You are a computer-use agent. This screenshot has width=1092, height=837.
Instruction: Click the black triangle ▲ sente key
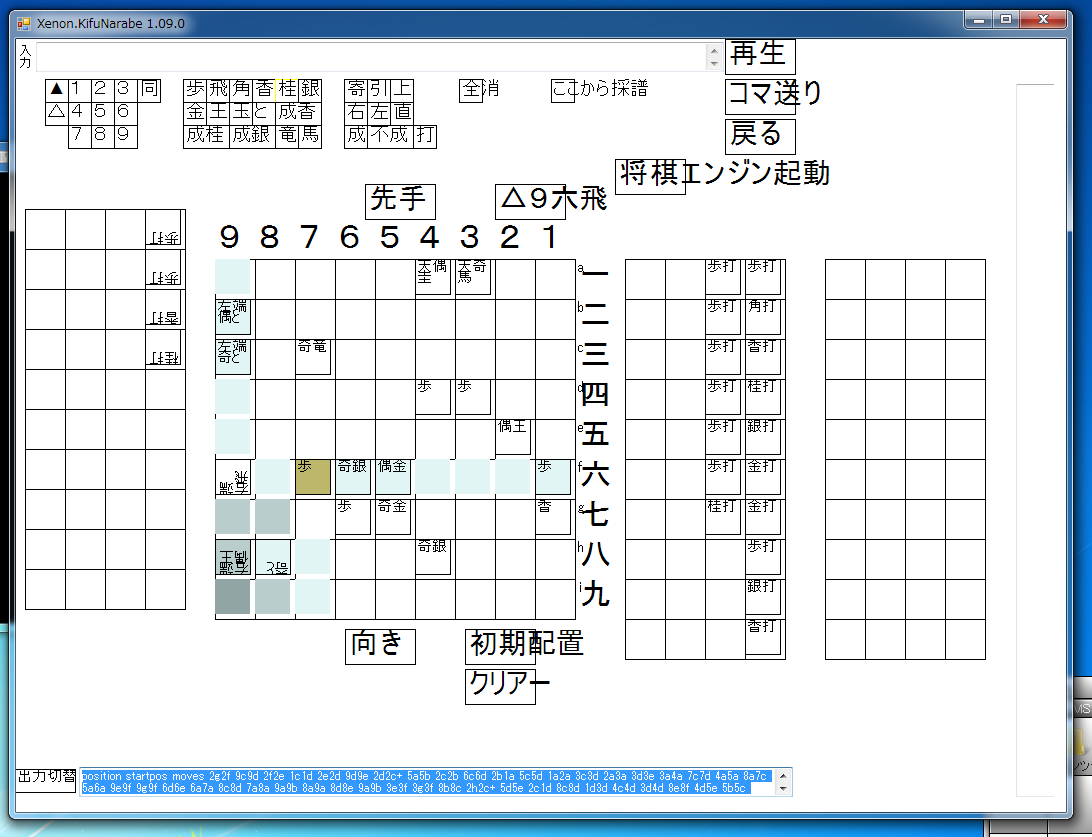(57, 89)
